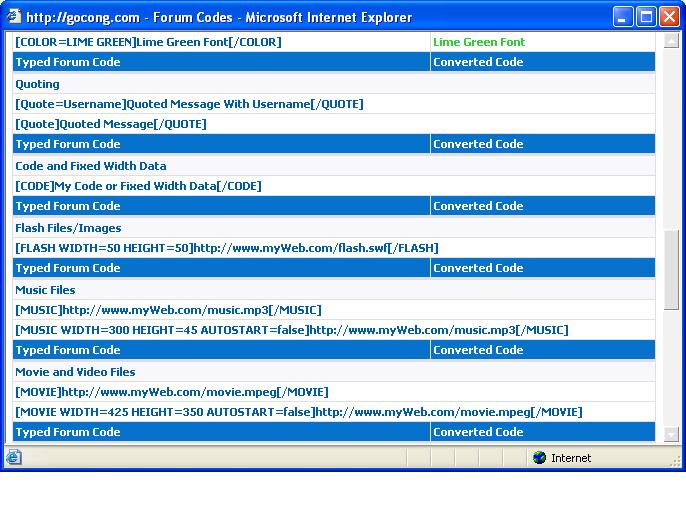This screenshot has height=512, width=686.
Task: Click the FLASH WIDTH=50 code example
Action: (x=226, y=248)
